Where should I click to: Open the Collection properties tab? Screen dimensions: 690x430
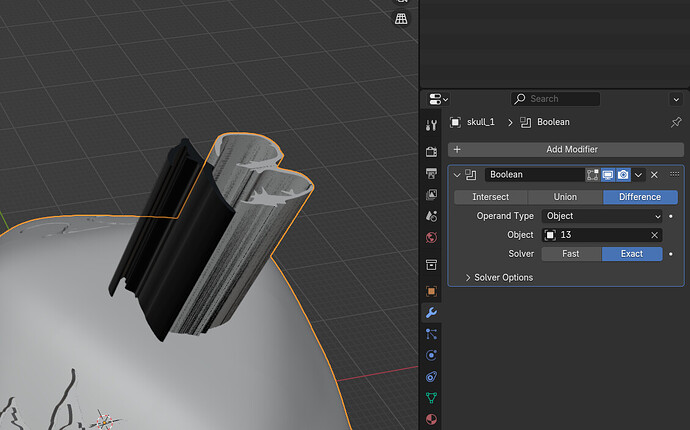click(x=431, y=265)
